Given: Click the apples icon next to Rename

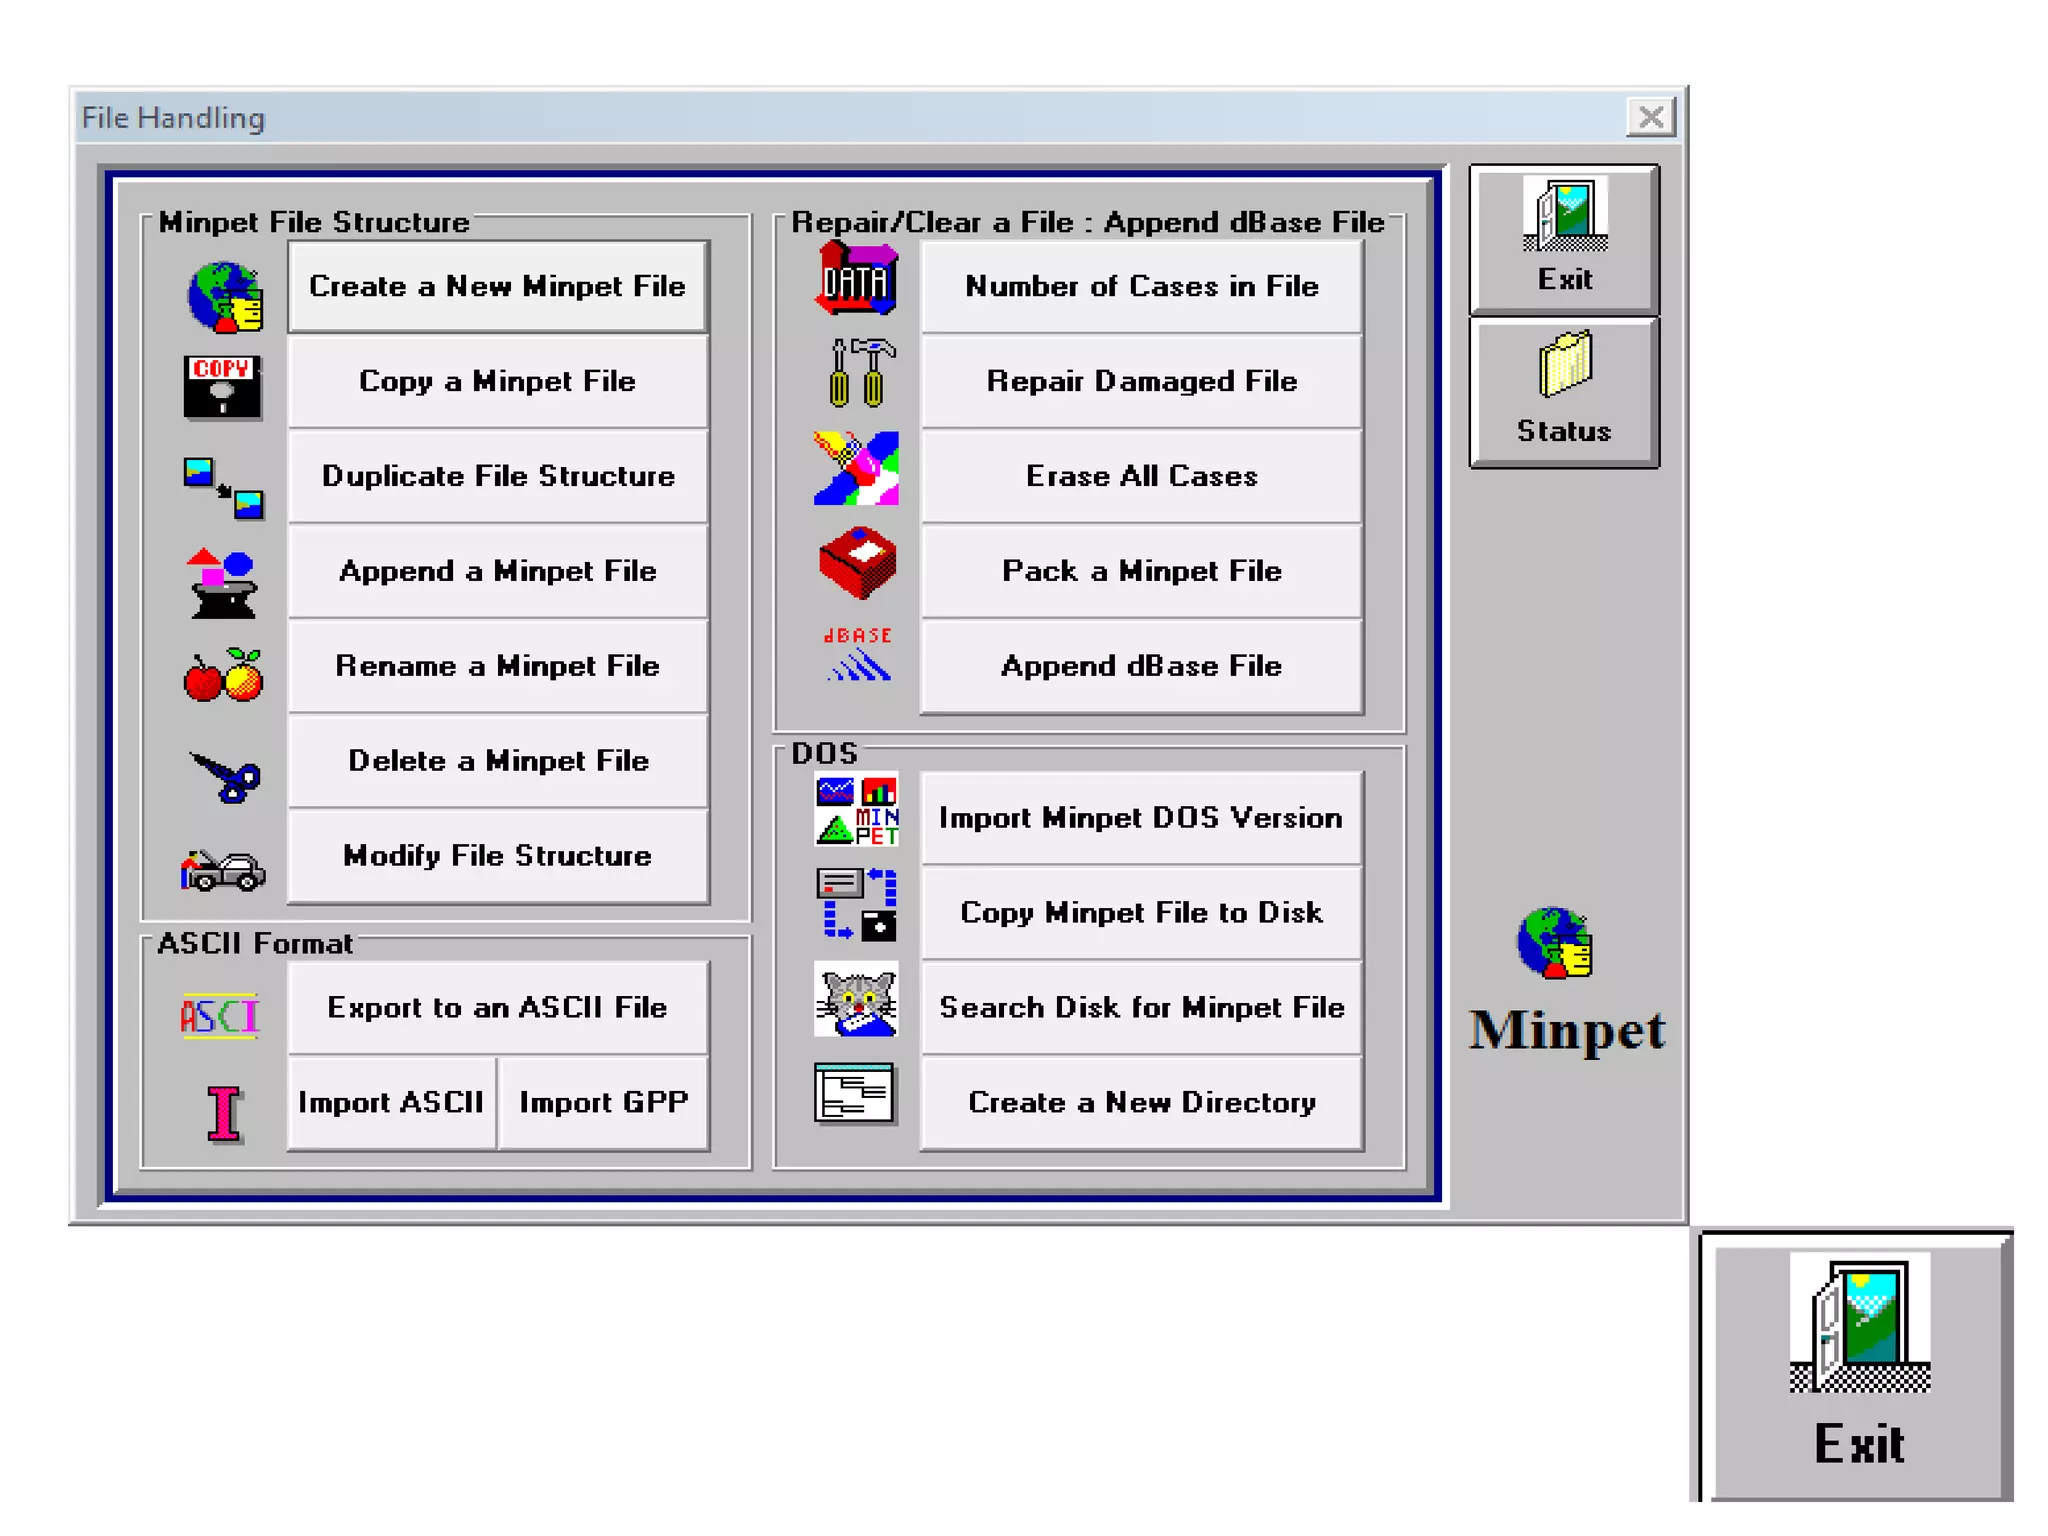Looking at the screenshot, I should [224, 675].
